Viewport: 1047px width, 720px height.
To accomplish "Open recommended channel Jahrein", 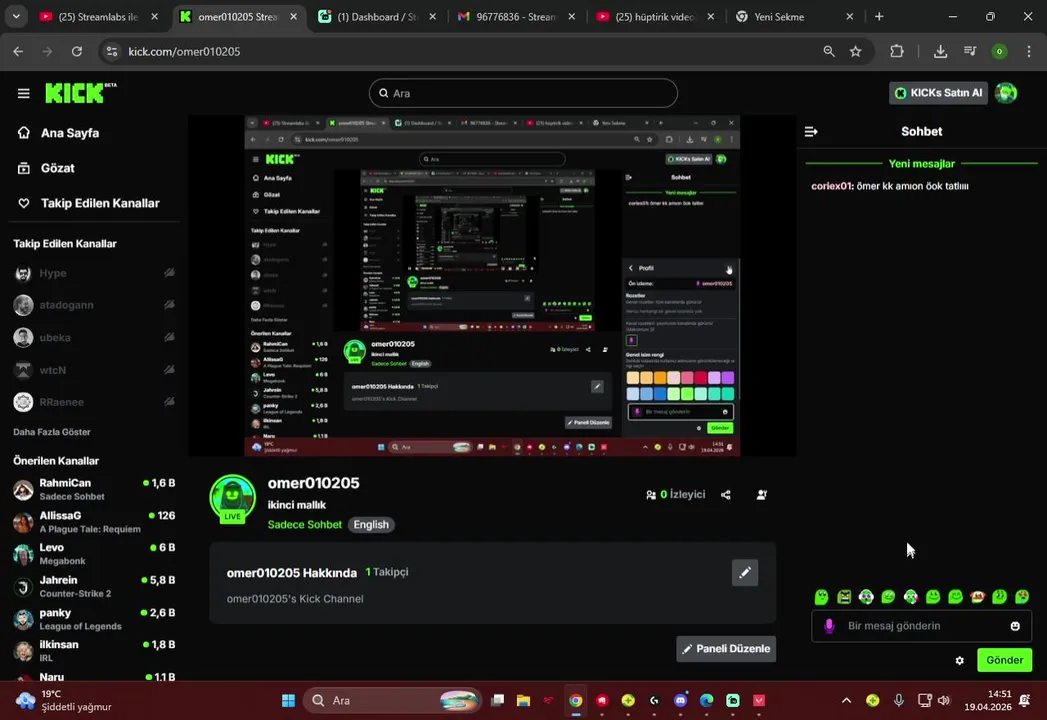I will point(93,586).
